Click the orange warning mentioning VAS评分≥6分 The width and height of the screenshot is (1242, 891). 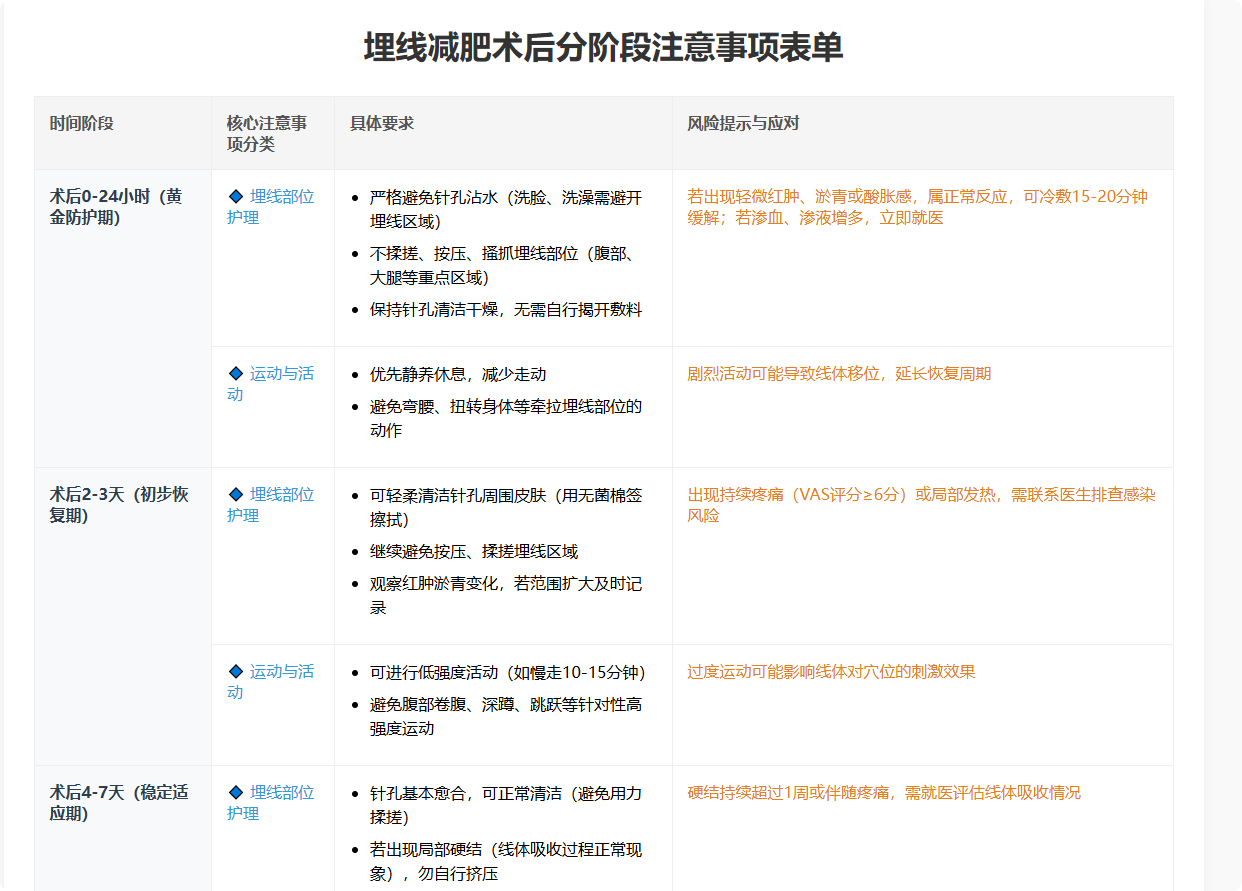(921, 505)
